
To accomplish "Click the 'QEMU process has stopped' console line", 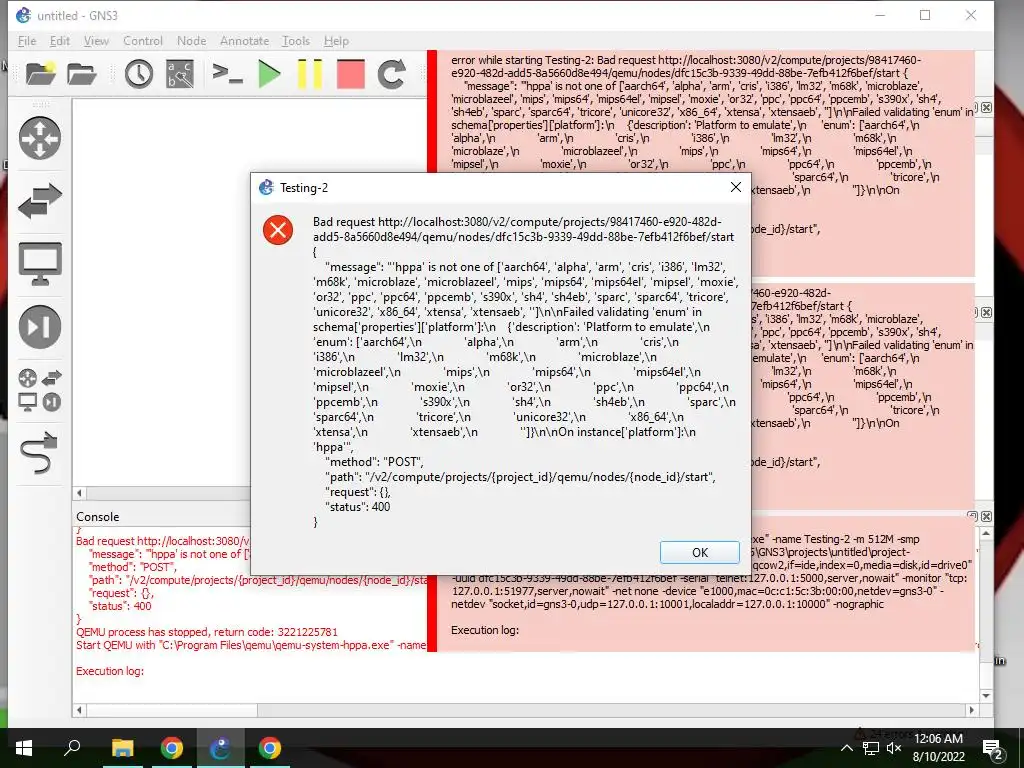I will 207,632.
